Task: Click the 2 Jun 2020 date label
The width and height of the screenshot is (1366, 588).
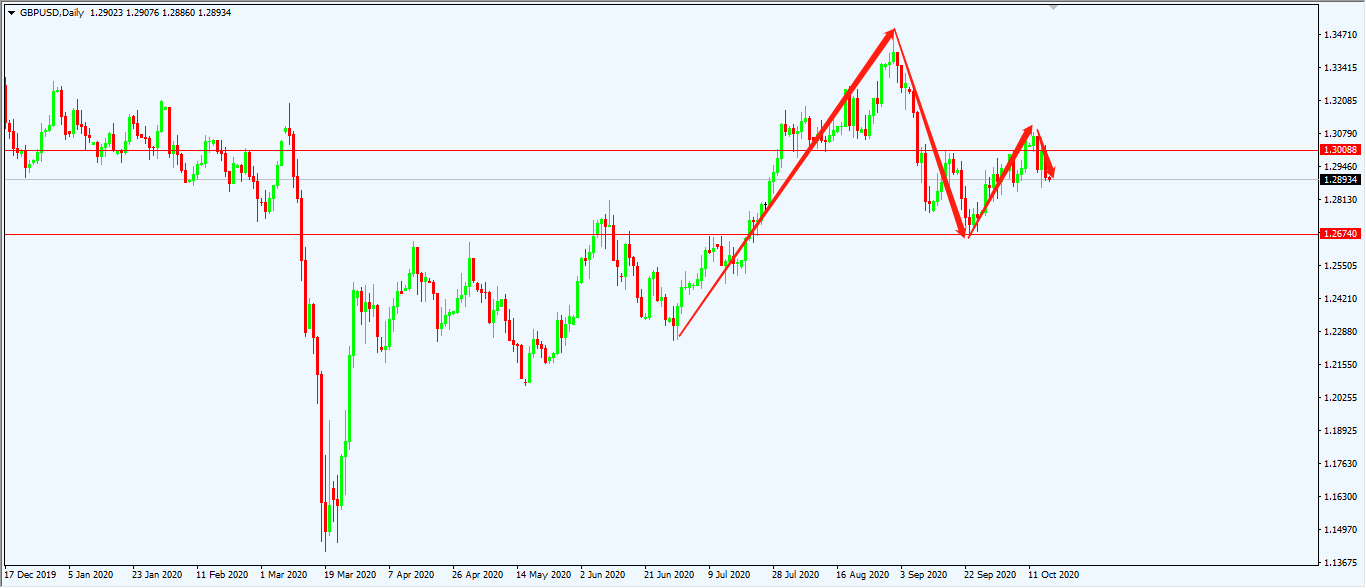Action: click(603, 575)
